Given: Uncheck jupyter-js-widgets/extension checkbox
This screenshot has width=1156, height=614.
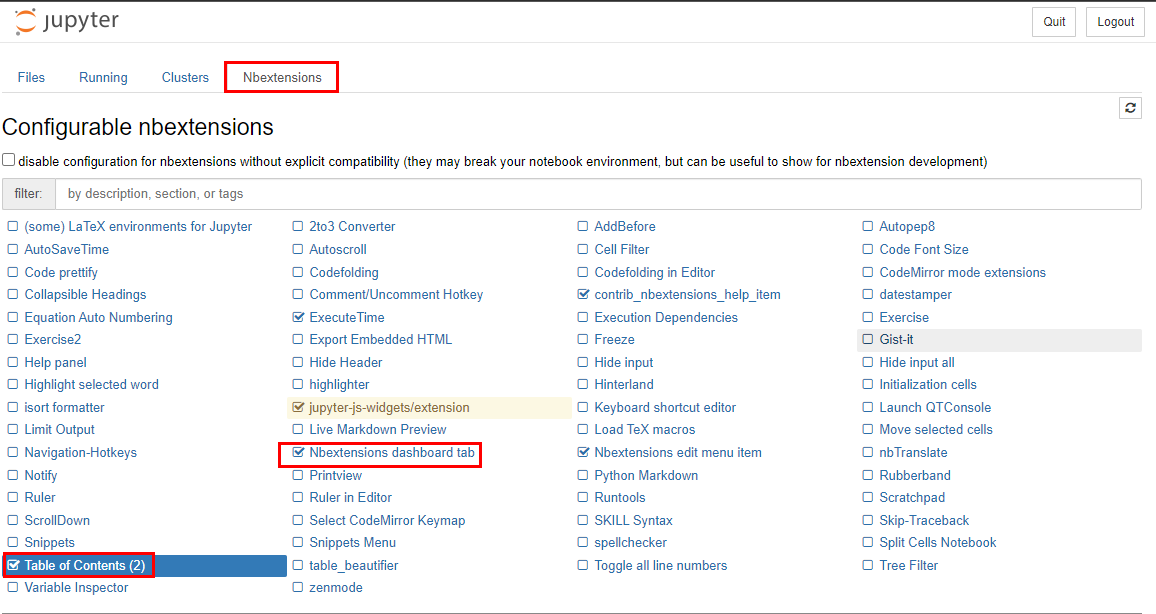Looking at the screenshot, I should (298, 407).
